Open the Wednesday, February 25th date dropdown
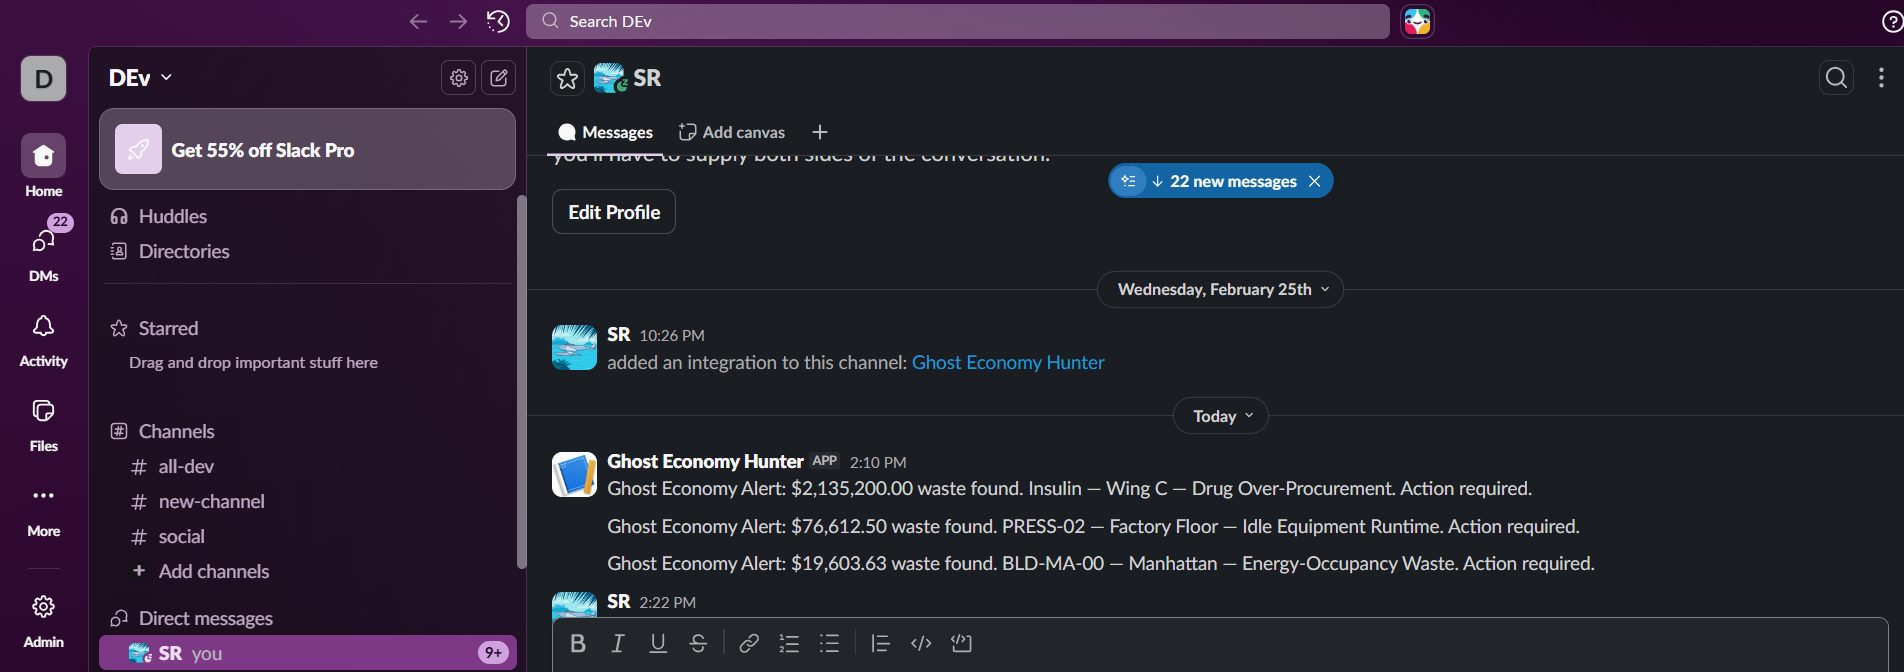 coord(1220,289)
